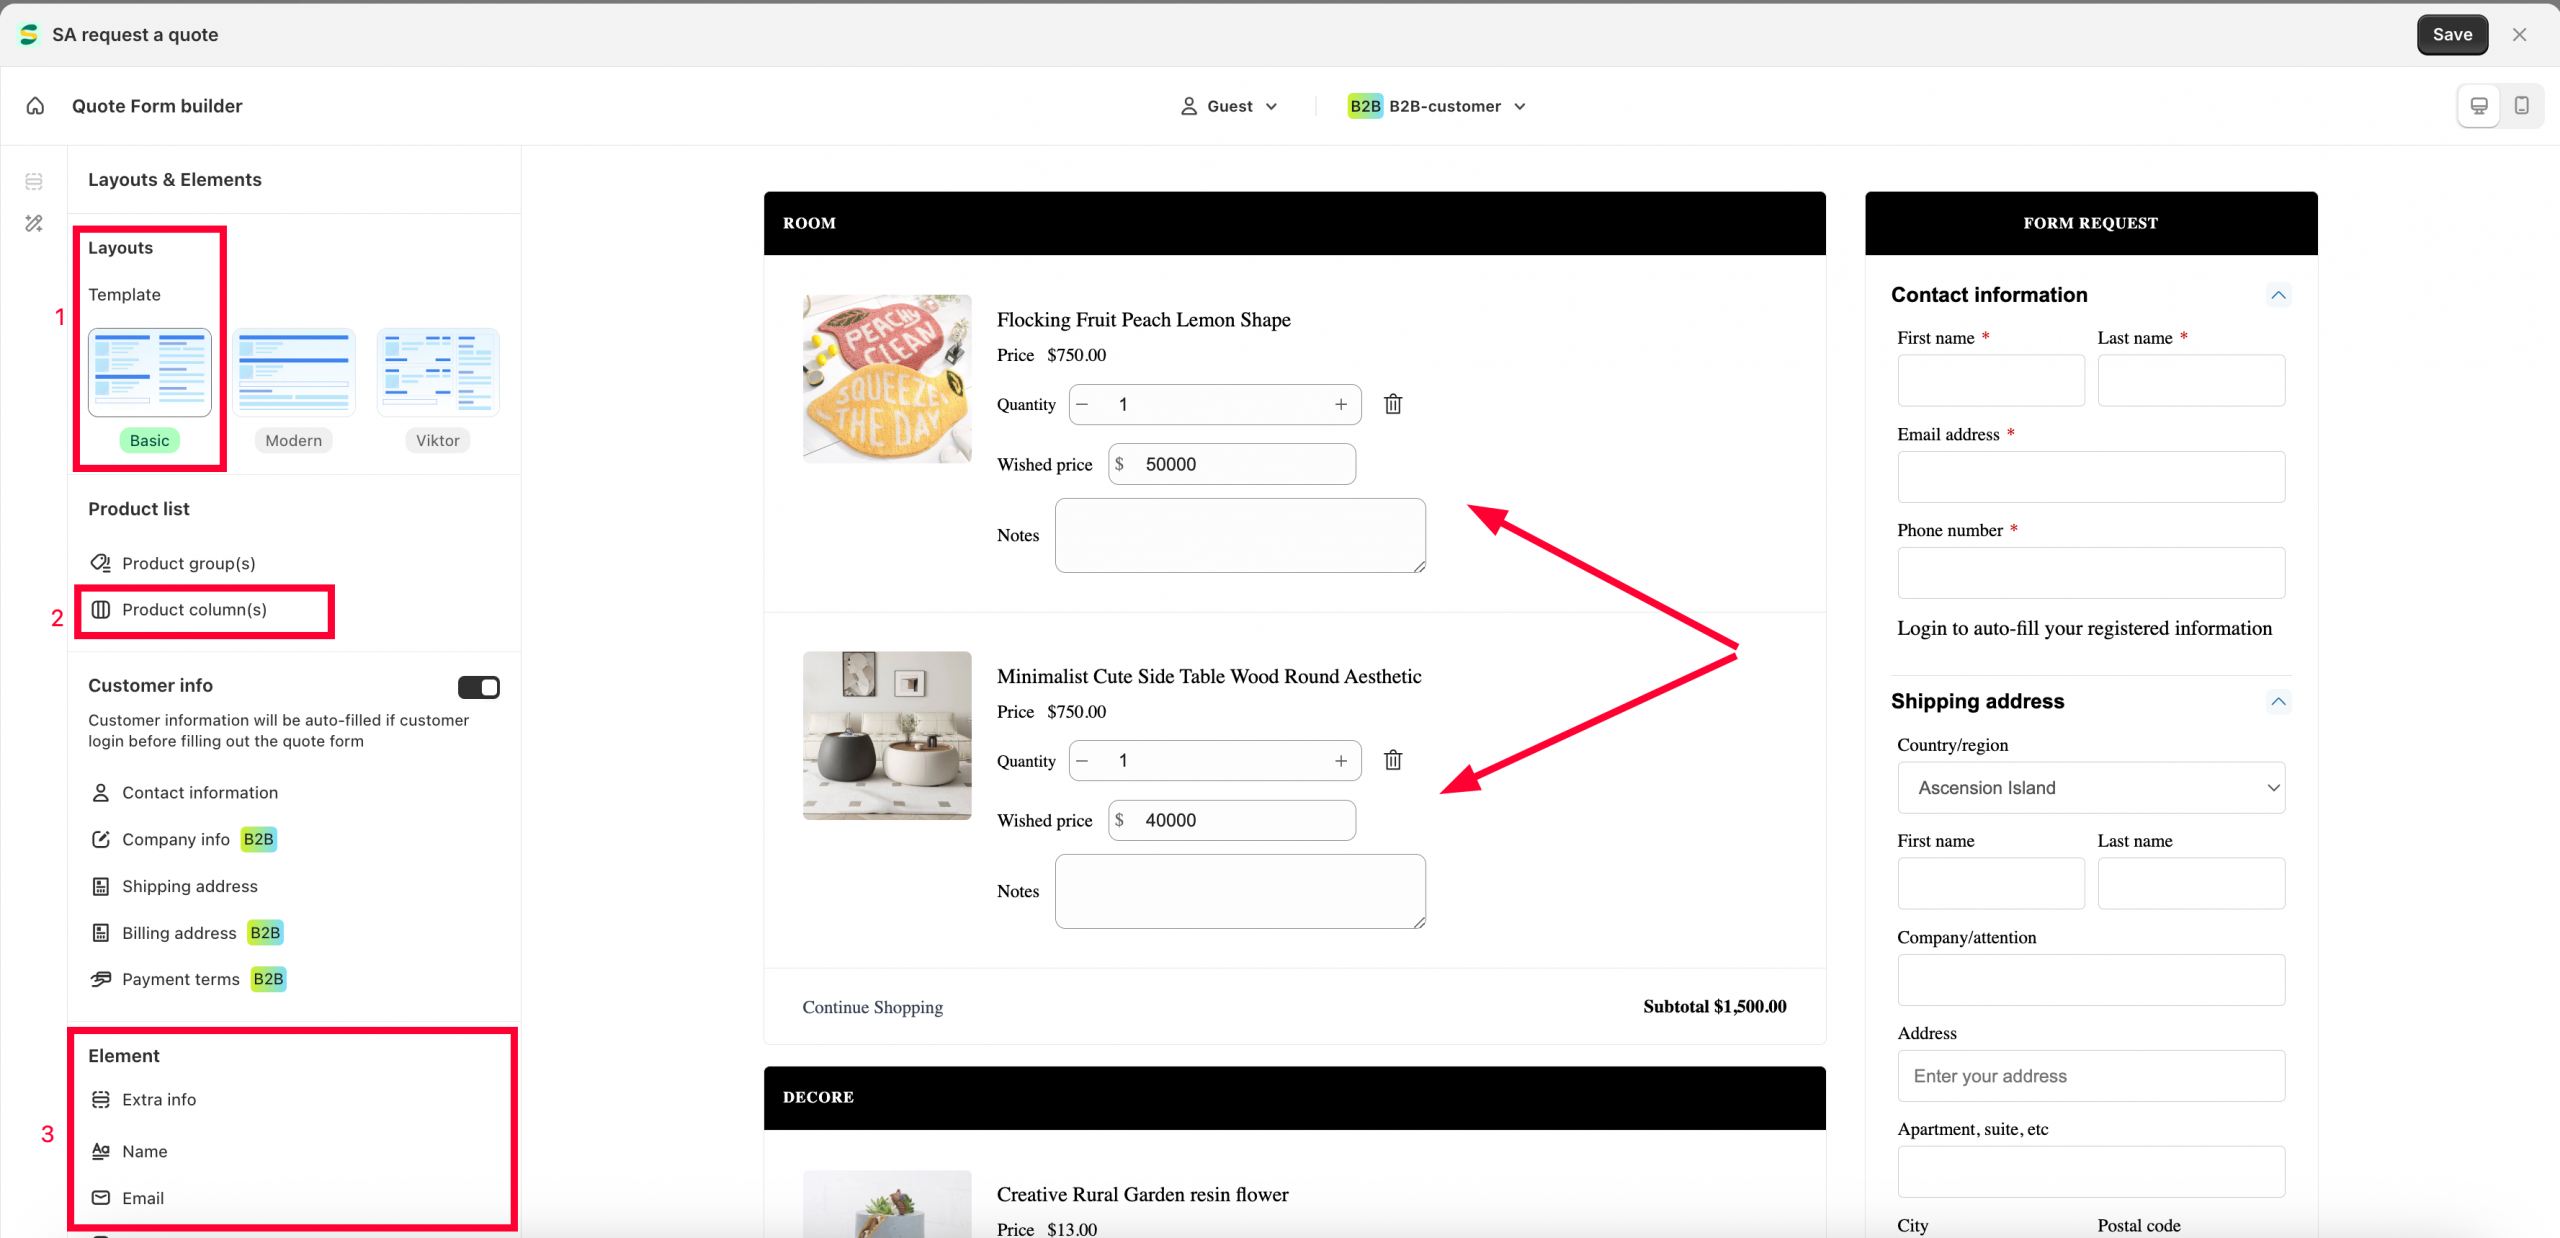The width and height of the screenshot is (2560, 1238).
Task: Open the magic wand styling icon in the sidebar
Action: click(x=34, y=223)
